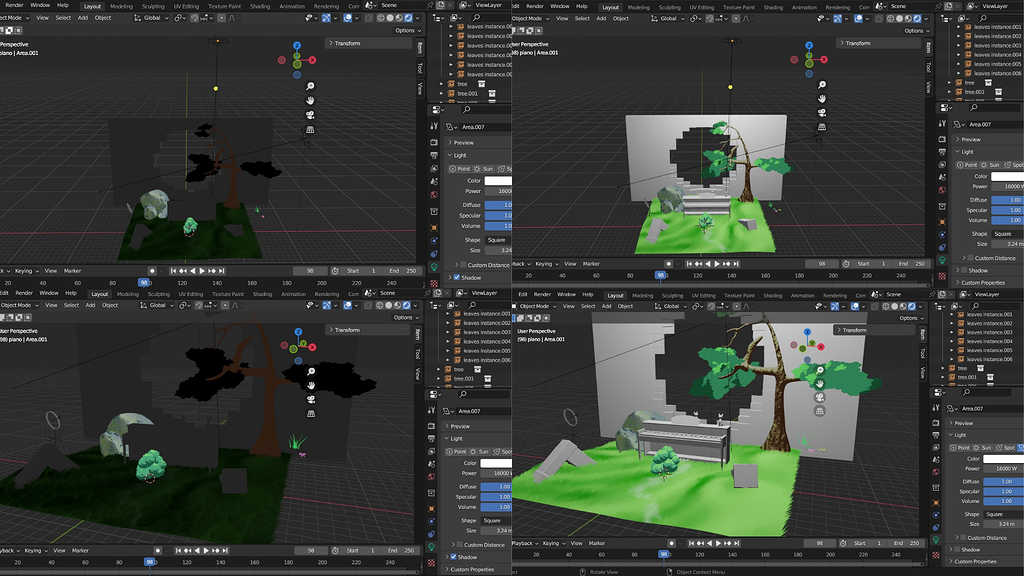Click camera view icon in bottom-left Blender viewport
The width and height of the screenshot is (1024, 576).
pyautogui.click(x=312, y=399)
